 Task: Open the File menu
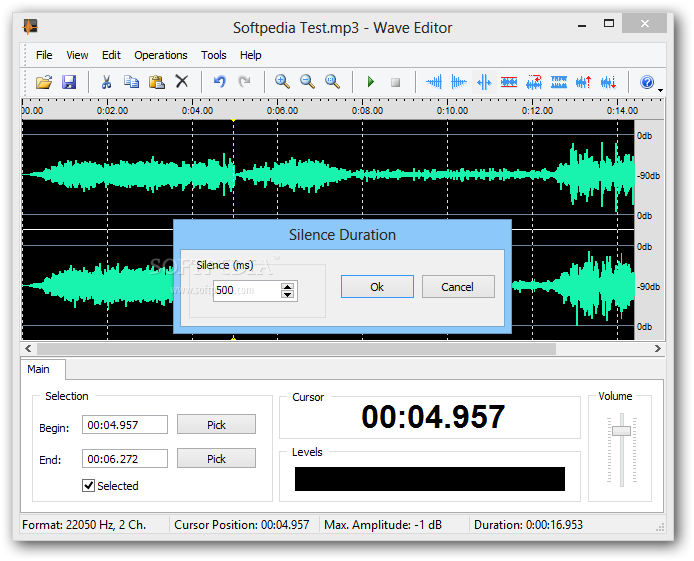pos(44,55)
